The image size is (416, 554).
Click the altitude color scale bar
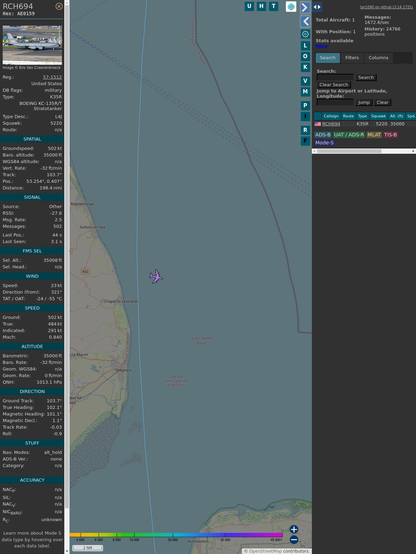[176, 535]
